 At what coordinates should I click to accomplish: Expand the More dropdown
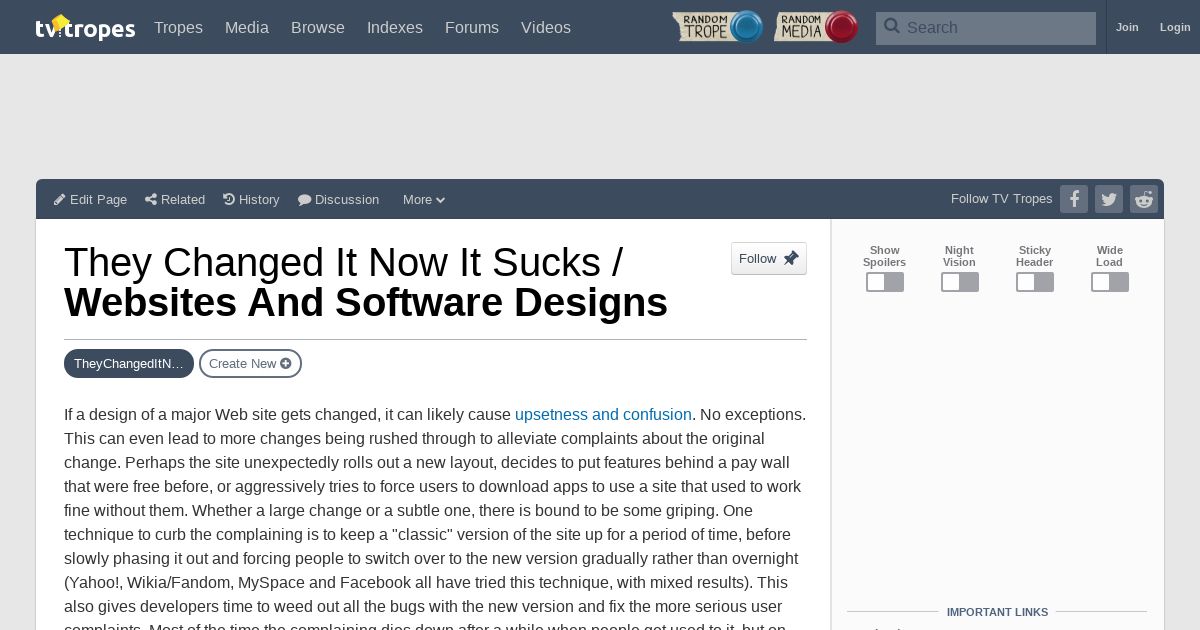tap(424, 199)
